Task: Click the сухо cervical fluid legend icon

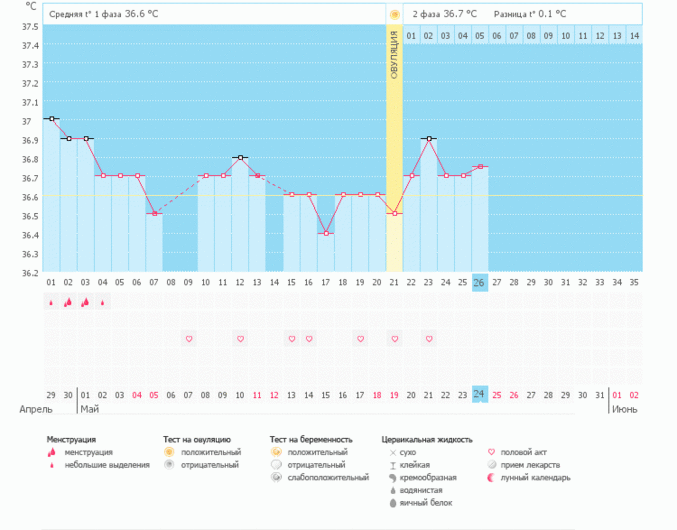Action: click(392, 452)
